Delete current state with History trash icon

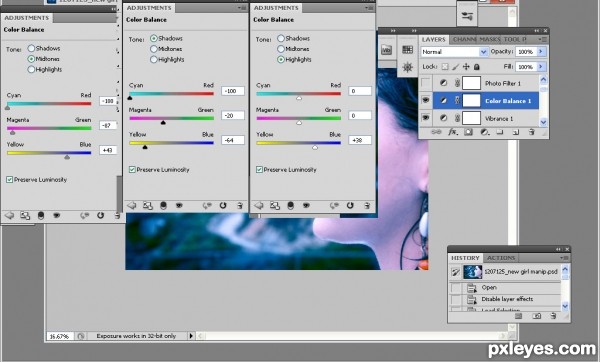[553, 316]
